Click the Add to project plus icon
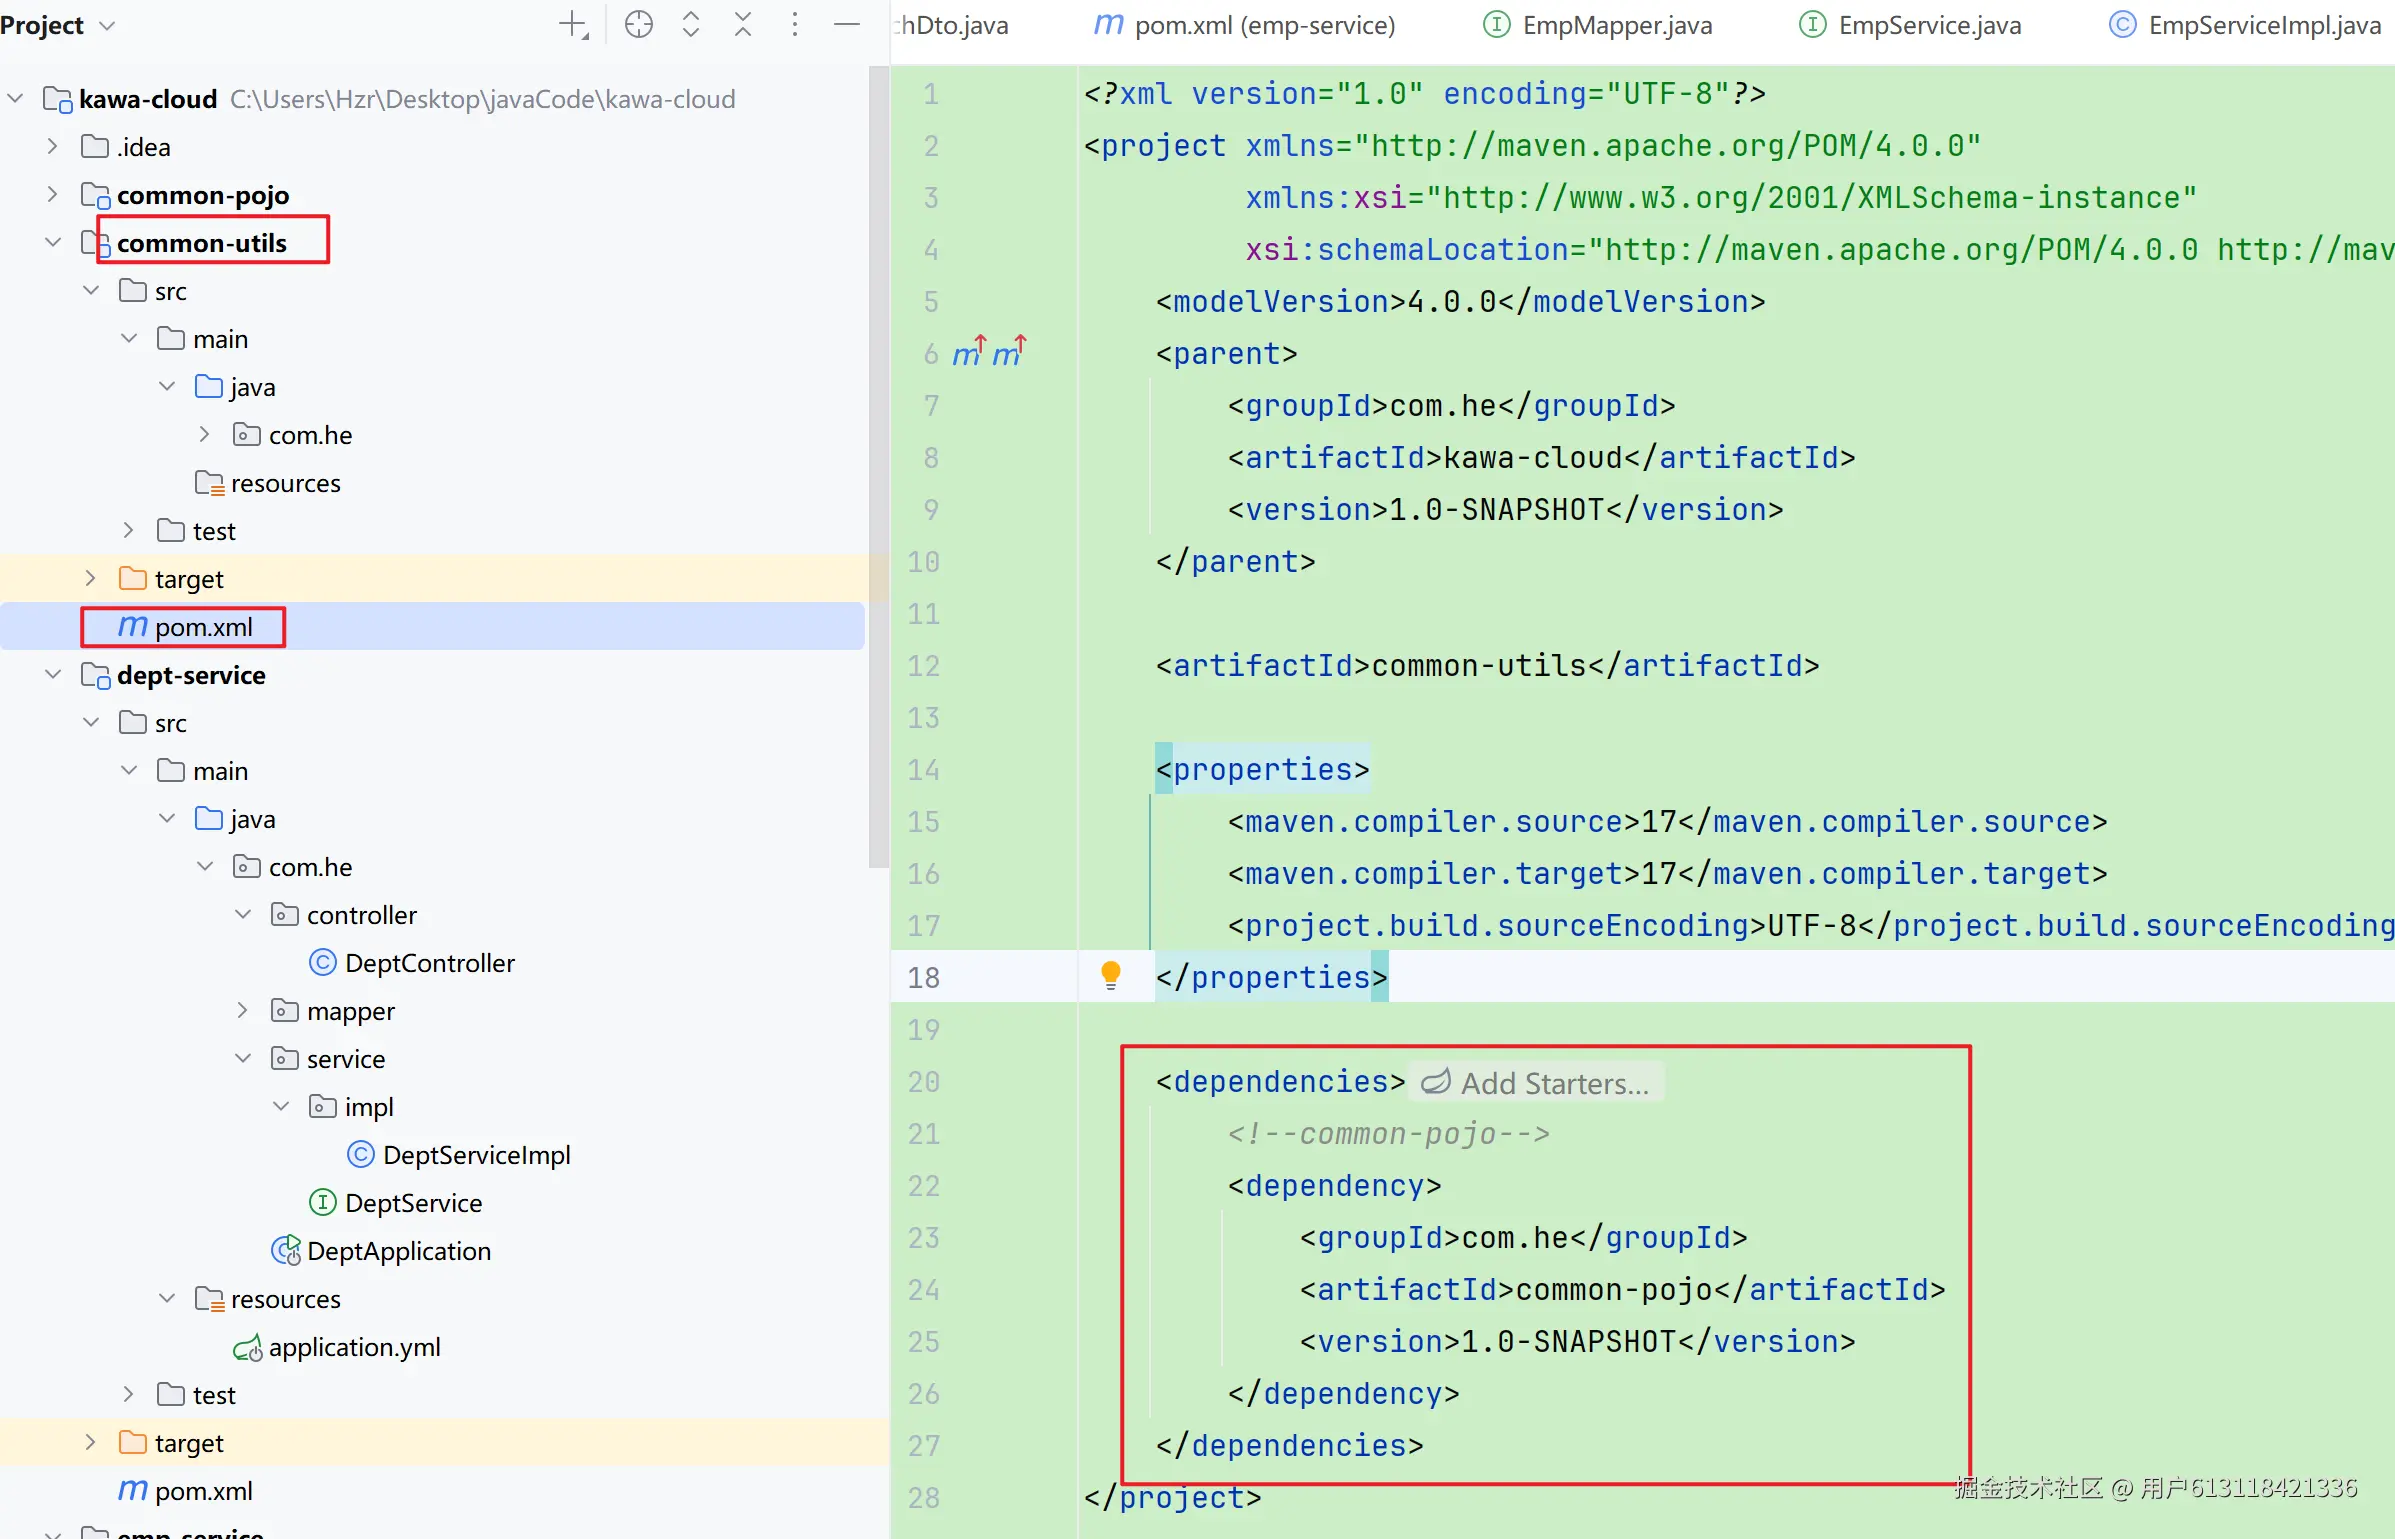The image size is (2395, 1539). (x=573, y=25)
